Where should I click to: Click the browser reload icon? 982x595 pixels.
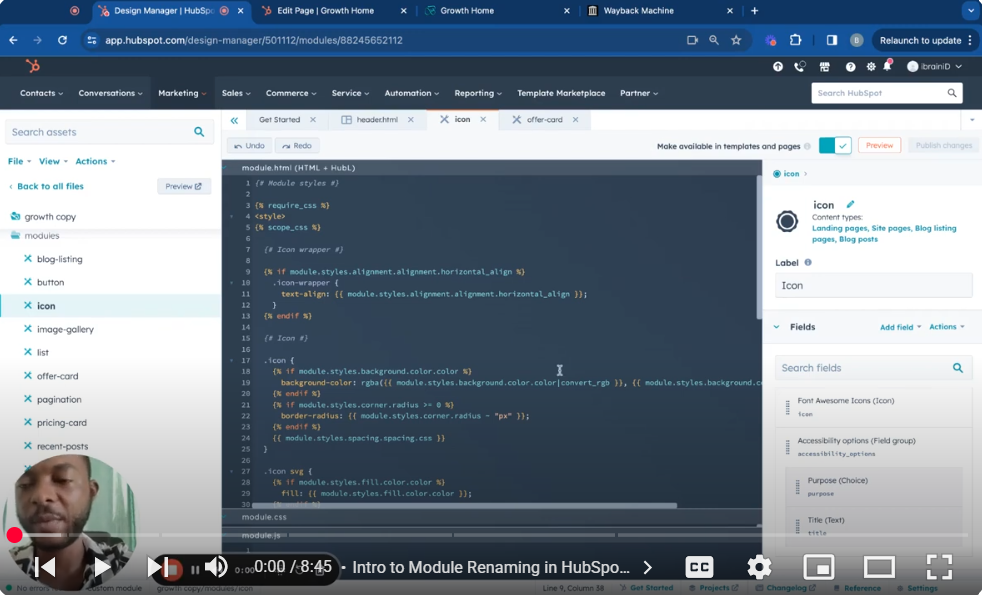click(x=62, y=40)
